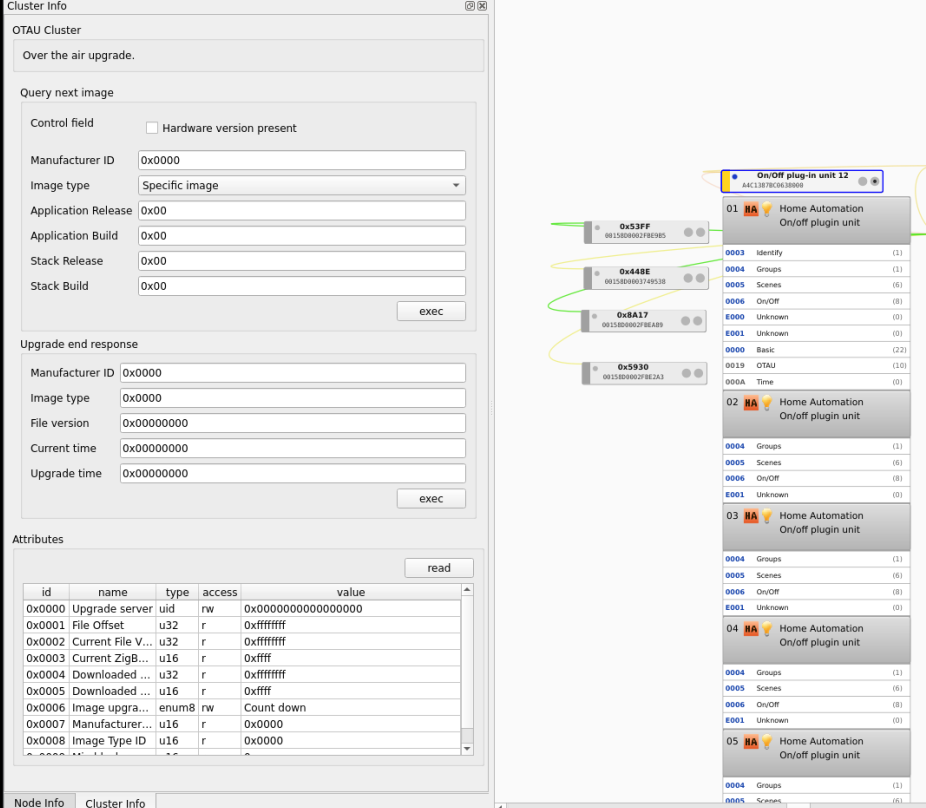Click the light bulb icon on endpoint 03

pyautogui.click(x=767, y=516)
